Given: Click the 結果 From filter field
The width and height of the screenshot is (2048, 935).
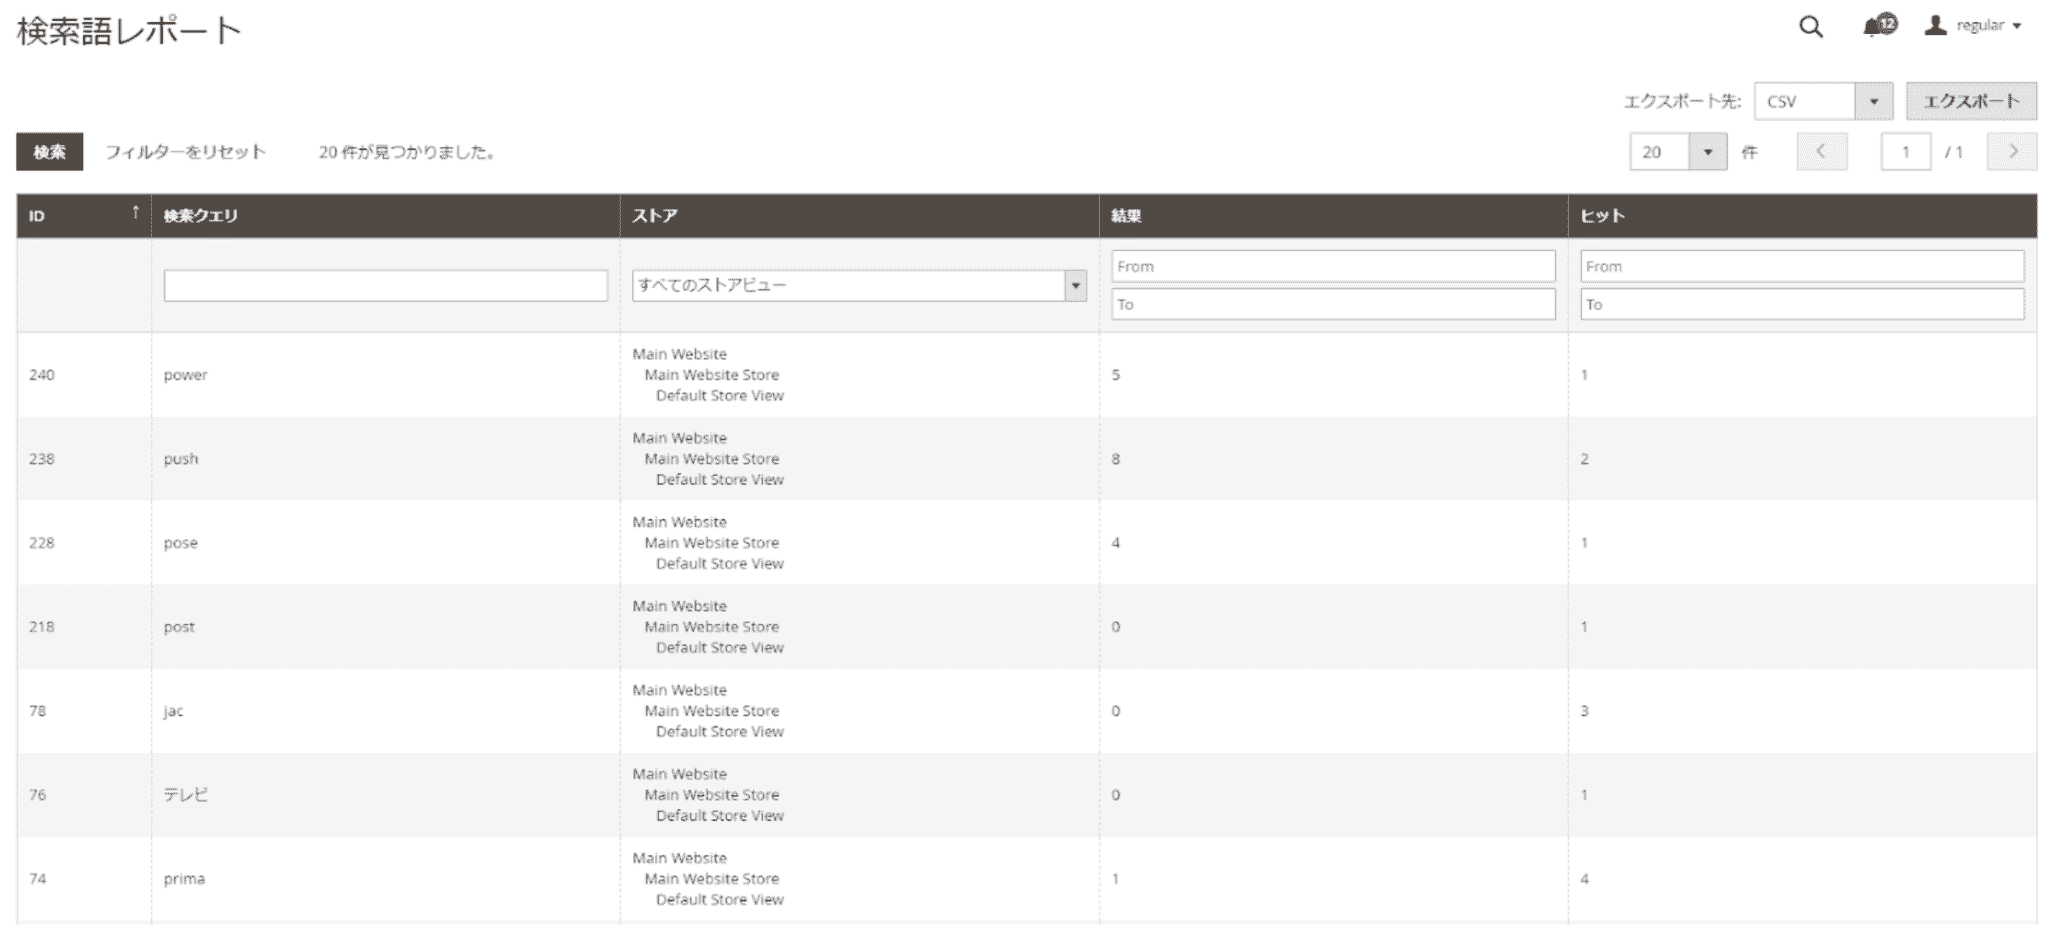Looking at the screenshot, I should pyautogui.click(x=1332, y=267).
